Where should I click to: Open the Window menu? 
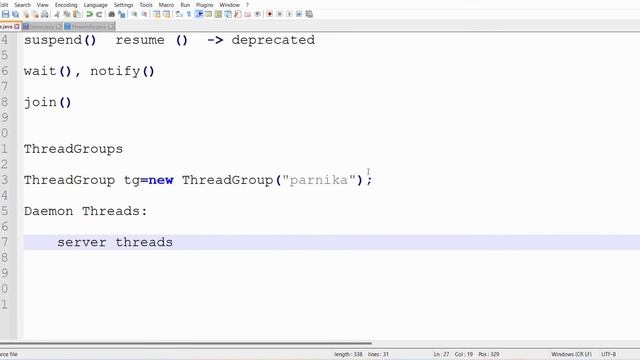229,5
